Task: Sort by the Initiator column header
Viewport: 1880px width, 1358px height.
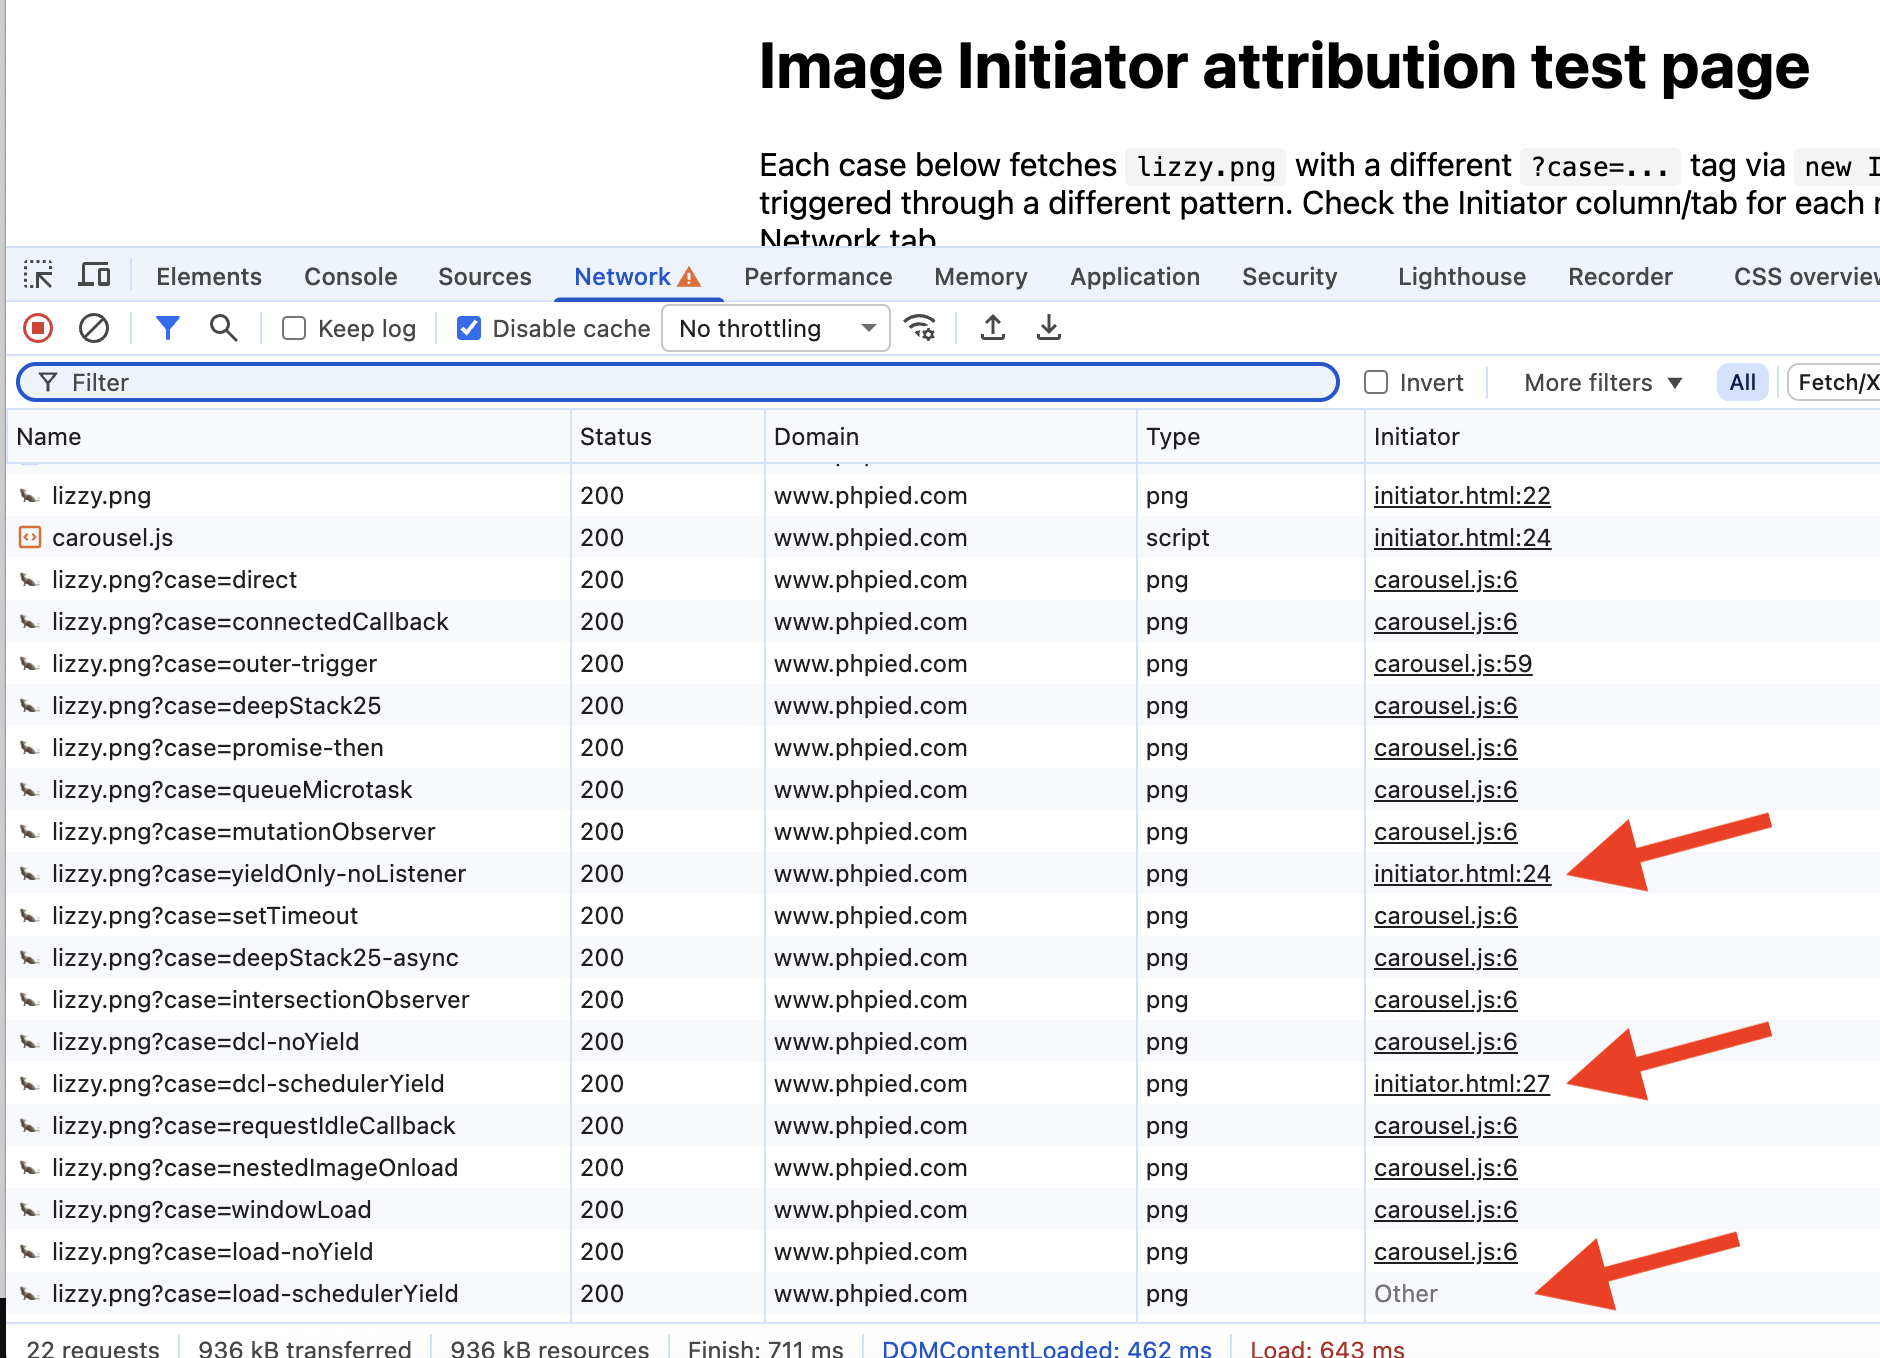Action: click(x=1622, y=437)
